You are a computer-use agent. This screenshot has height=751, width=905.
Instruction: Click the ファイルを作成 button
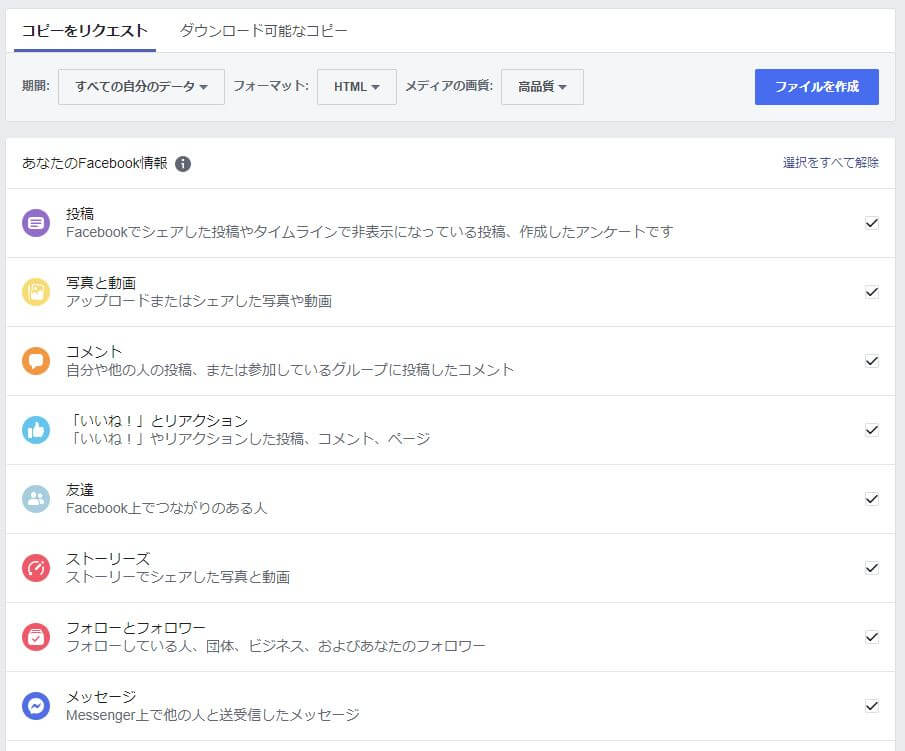coord(817,87)
